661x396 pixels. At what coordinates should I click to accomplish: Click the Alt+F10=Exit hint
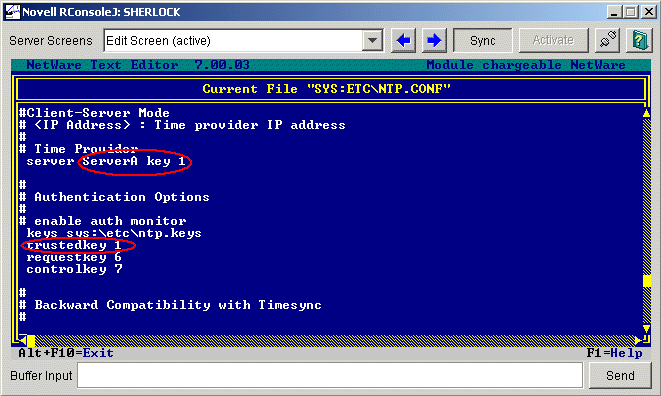66,353
